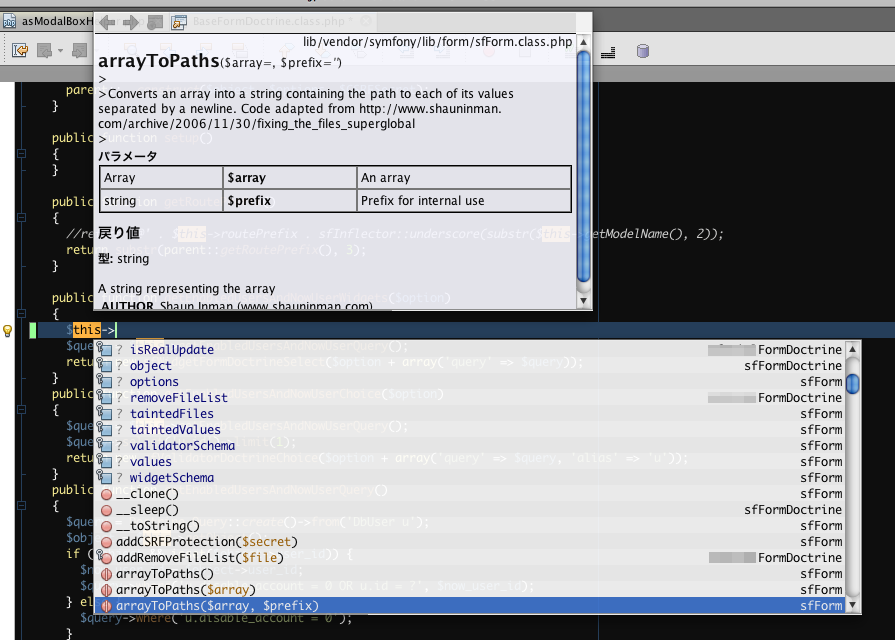Click the open source in editor icon
895x640 pixels.
pos(155,22)
